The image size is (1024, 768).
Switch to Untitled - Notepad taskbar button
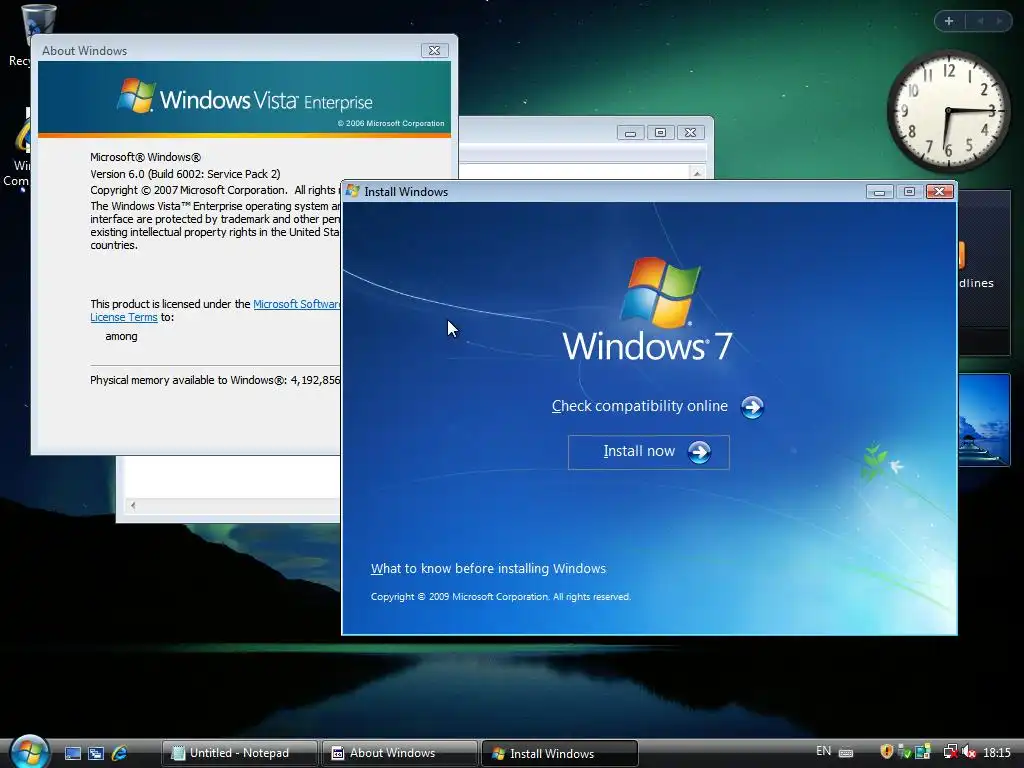click(x=240, y=753)
